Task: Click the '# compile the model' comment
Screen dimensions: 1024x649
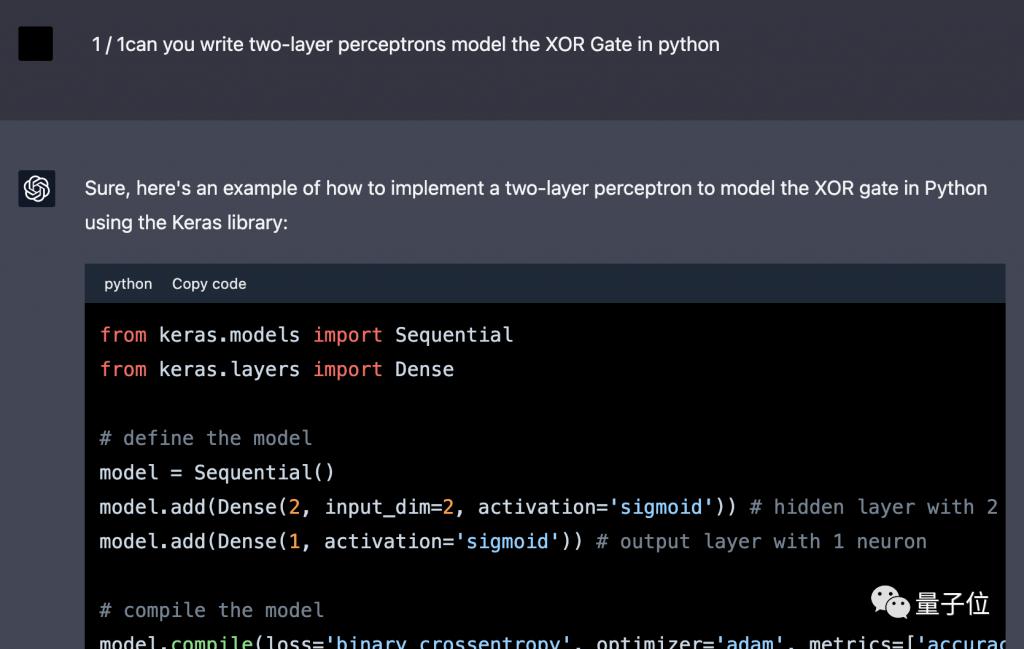Action: pos(211,610)
